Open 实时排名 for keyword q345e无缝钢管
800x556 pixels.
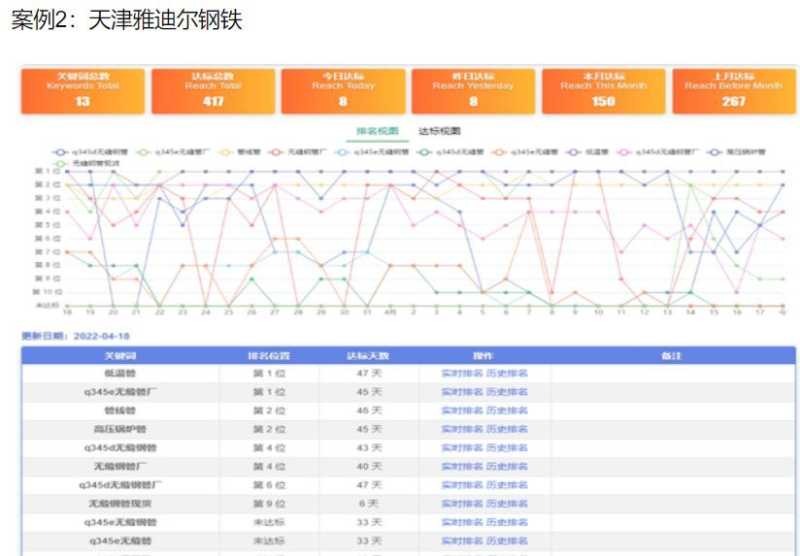462,522
